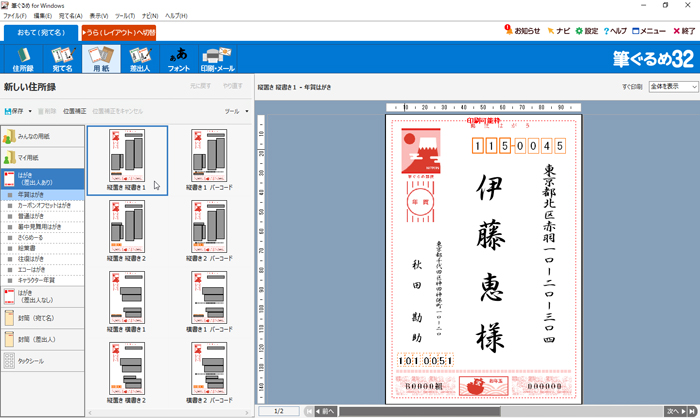Screen dimensions: 700x418
Task: Click the 設定 settings gear icon
Action: (x=585, y=31)
